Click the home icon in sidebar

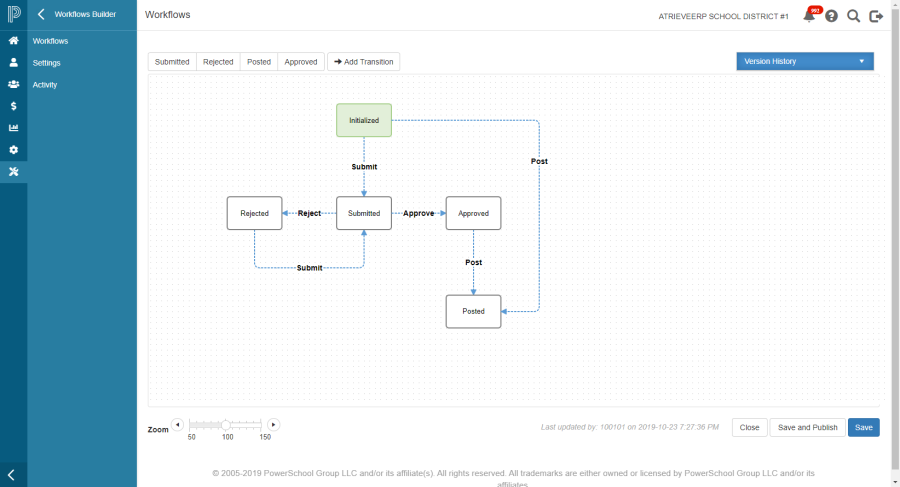point(13,41)
